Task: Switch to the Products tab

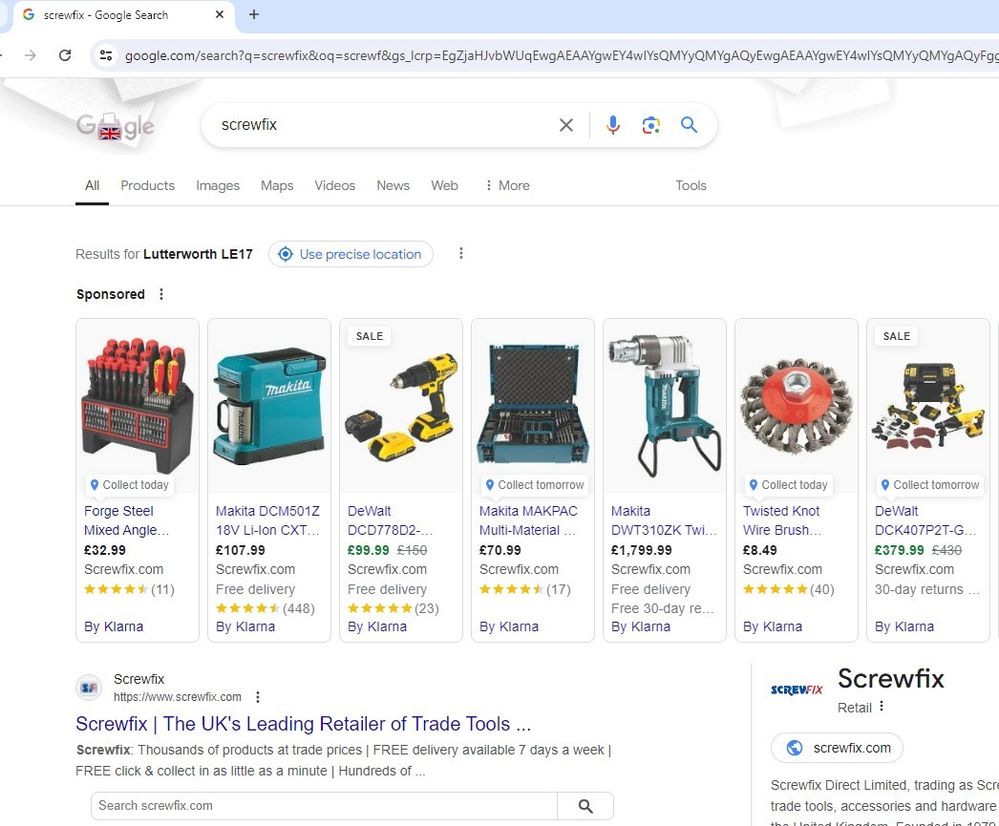Action: tap(147, 185)
